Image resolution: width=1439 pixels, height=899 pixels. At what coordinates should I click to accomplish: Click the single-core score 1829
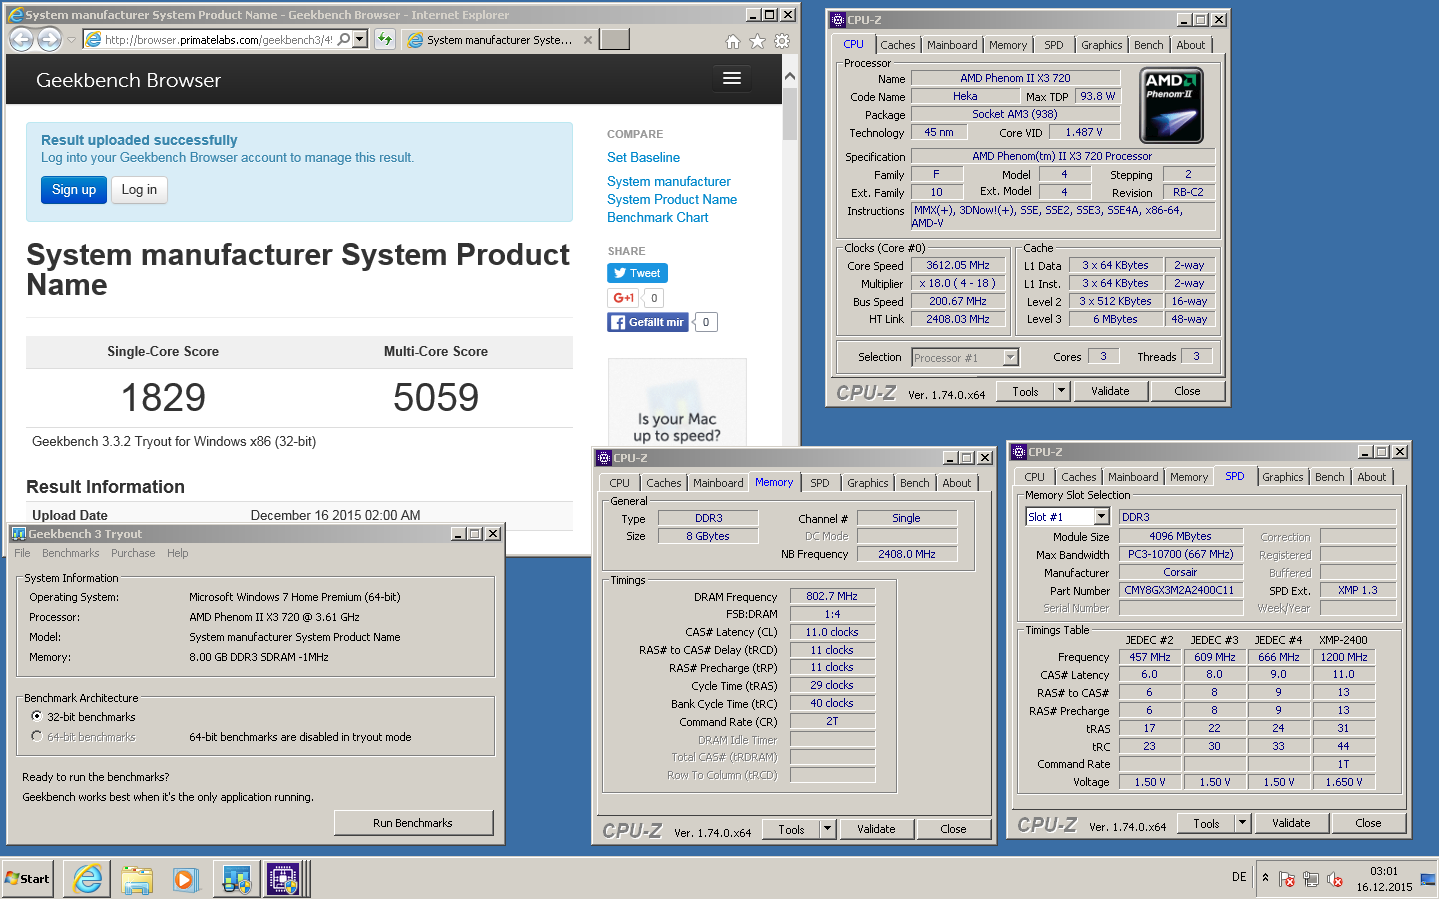click(163, 398)
